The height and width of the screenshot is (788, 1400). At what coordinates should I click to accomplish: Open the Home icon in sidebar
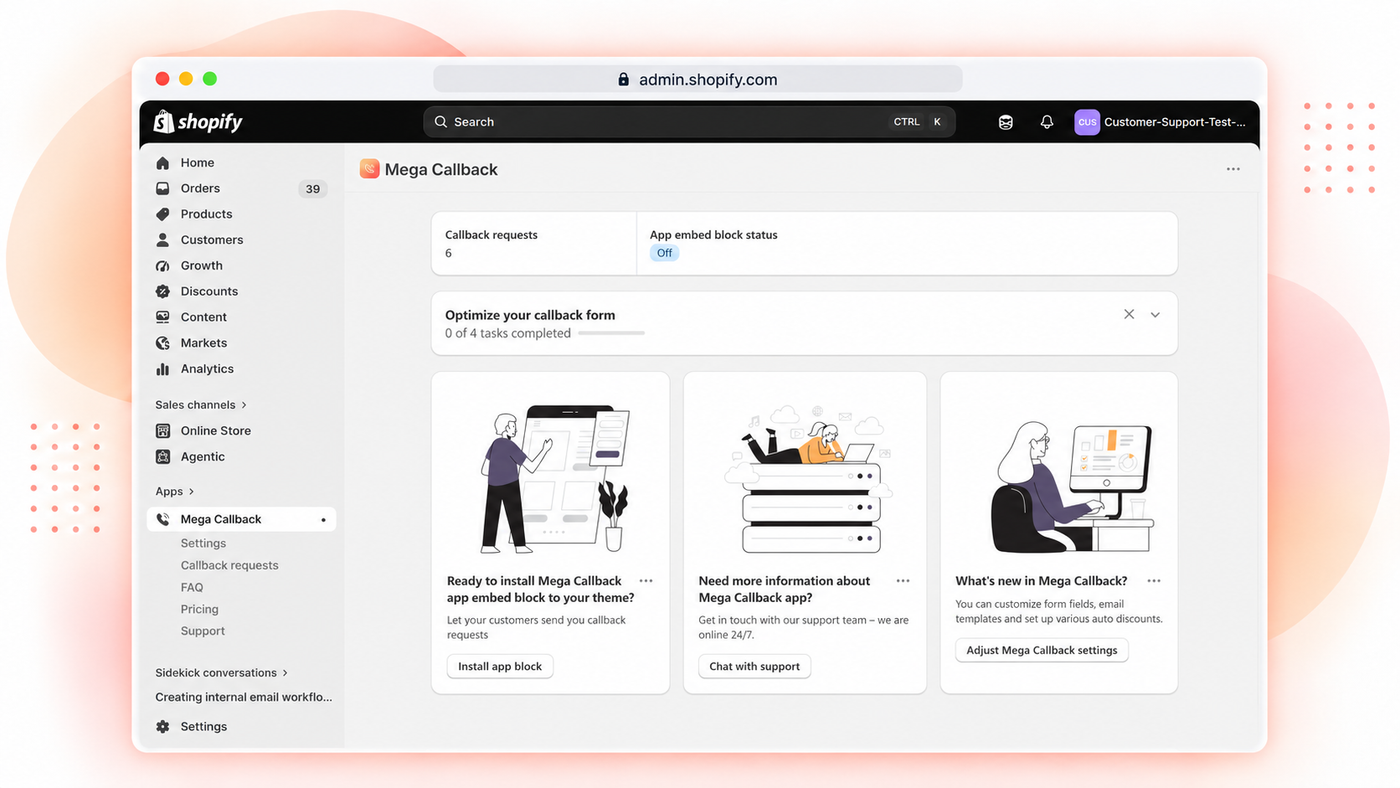pos(163,163)
